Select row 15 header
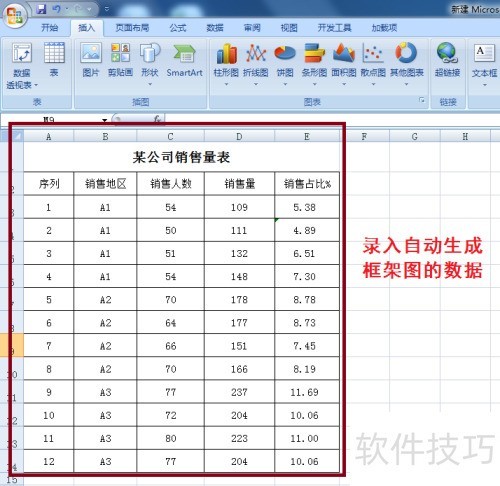The height and width of the screenshot is (486, 500). [x=12, y=480]
